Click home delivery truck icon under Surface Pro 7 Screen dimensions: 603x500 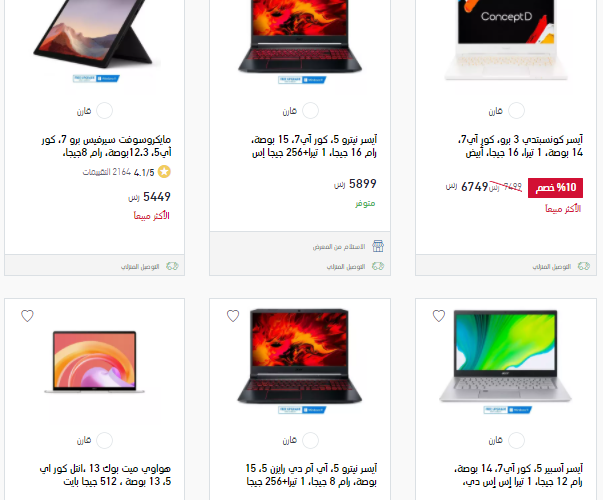172,266
